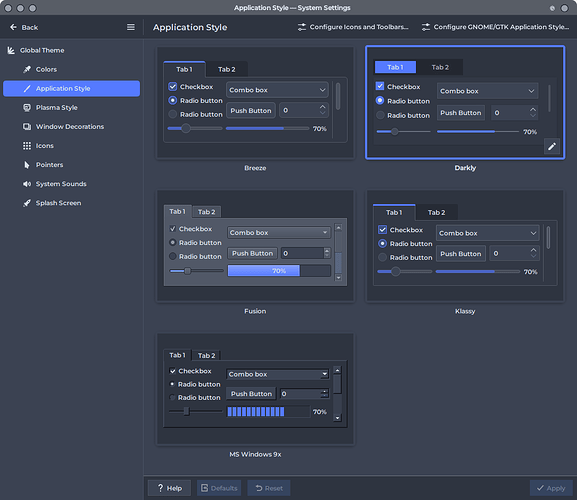Screen dimensions: 577x500
Task: Open the Combo box in Fusion preview
Action: click(279, 233)
